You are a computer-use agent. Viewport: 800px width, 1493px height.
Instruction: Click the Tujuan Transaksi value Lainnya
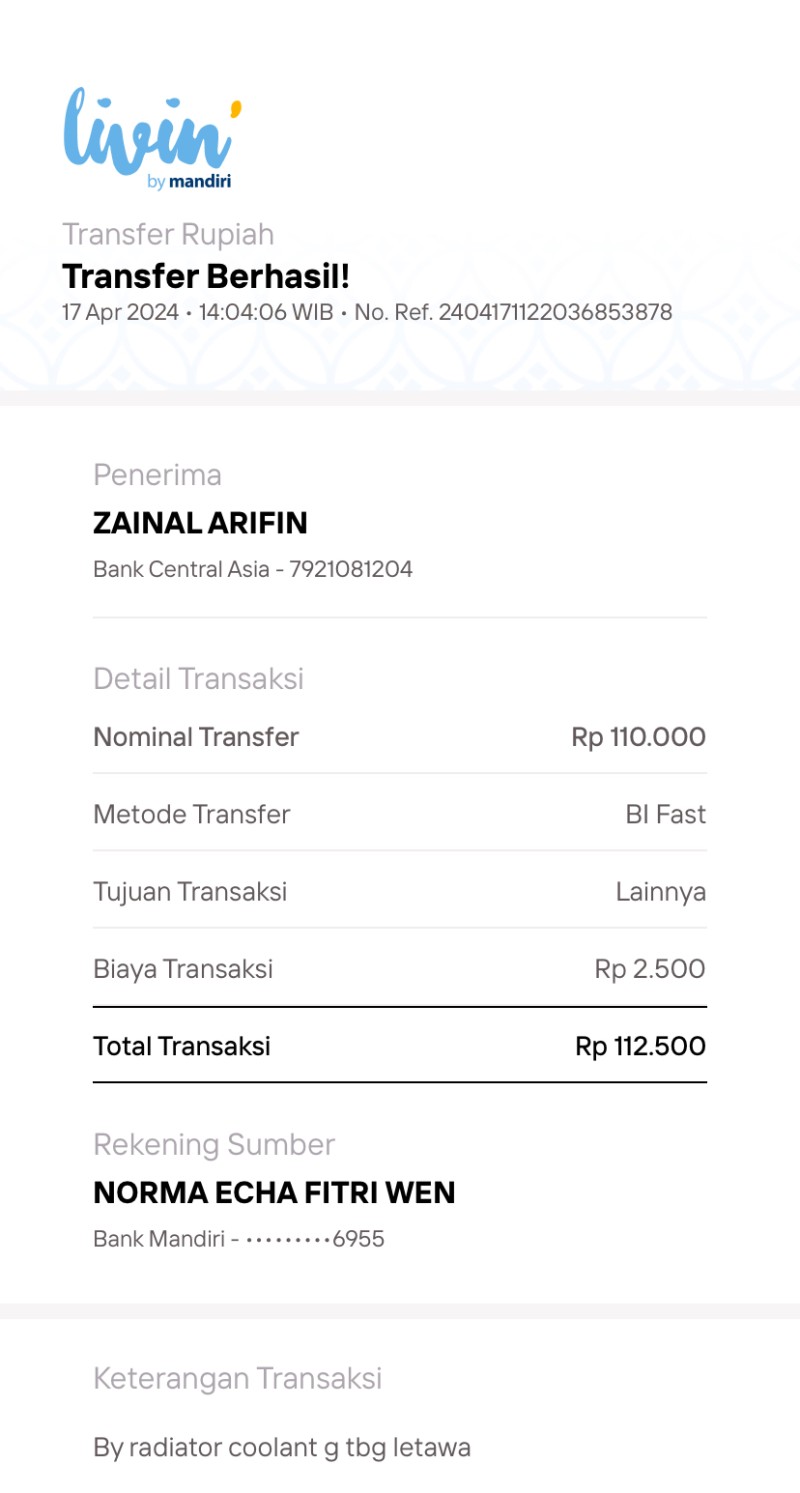click(661, 892)
